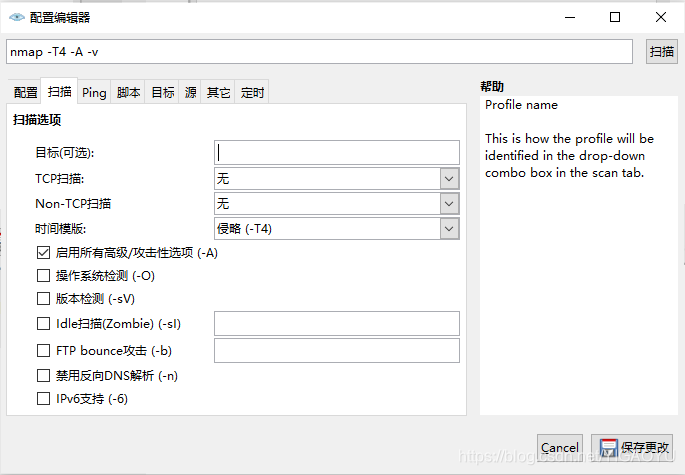685x475 pixels.
Task: Open the TCP扫描 dropdown arrow
Action: [449, 179]
